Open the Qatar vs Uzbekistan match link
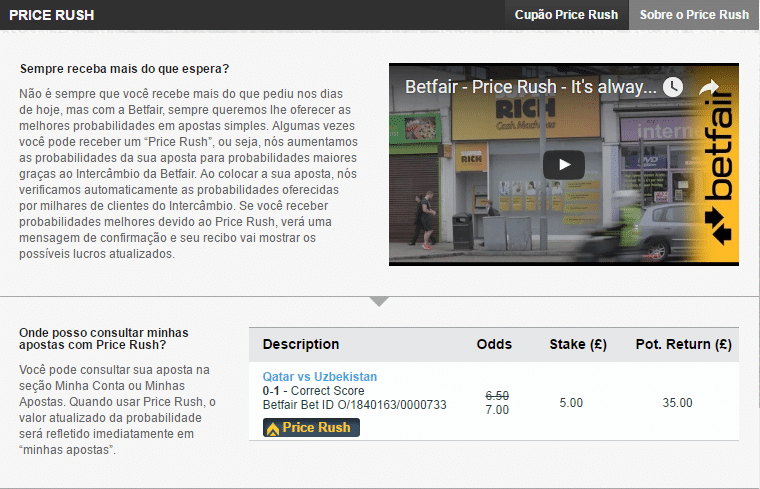 319,377
